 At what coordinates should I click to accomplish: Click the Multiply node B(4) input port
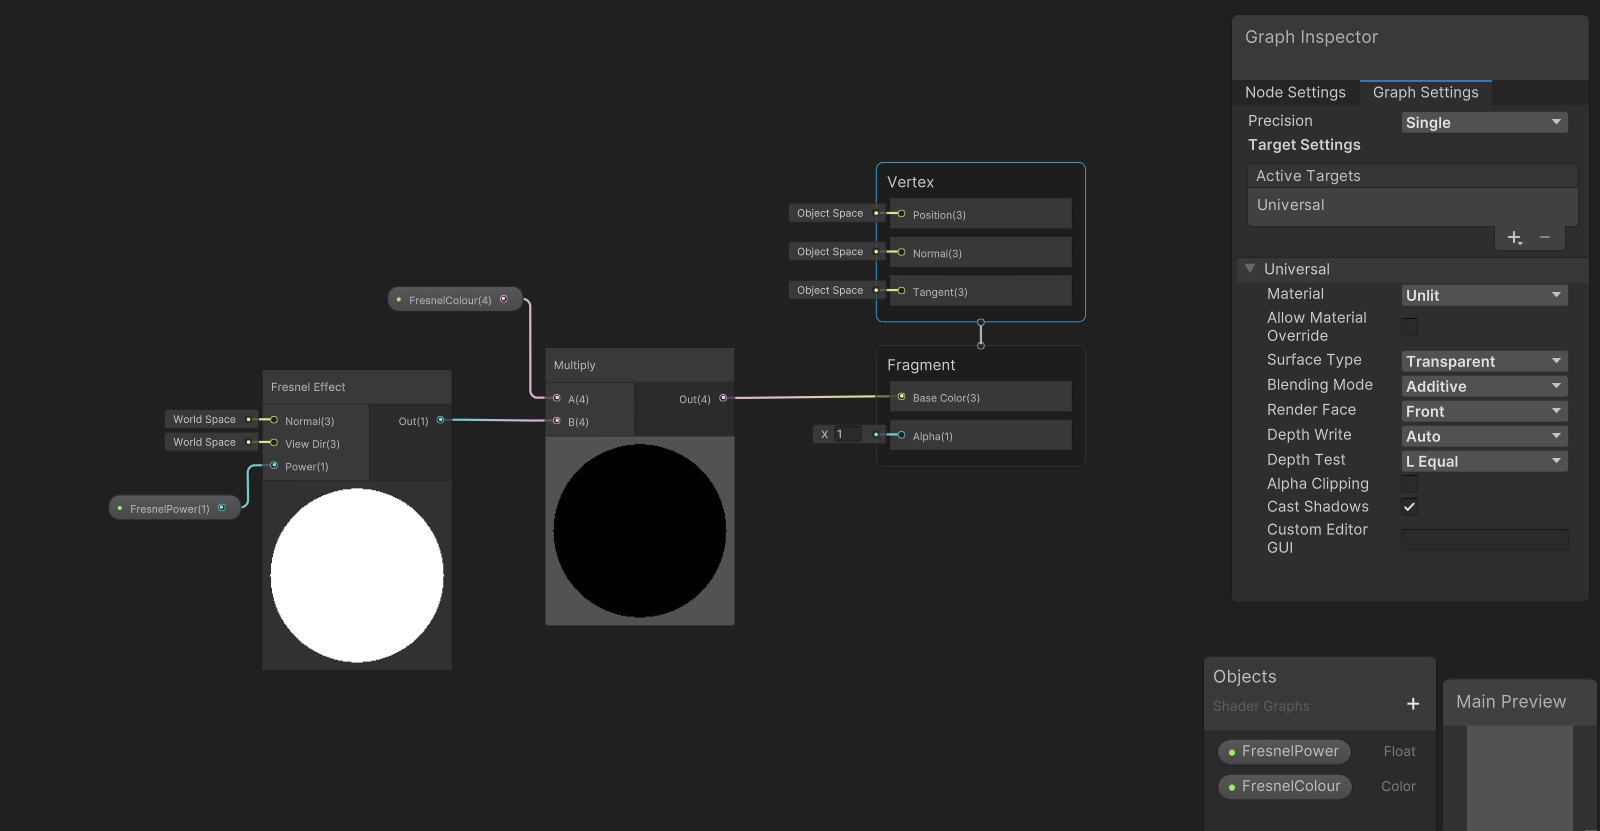tap(557, 421)
